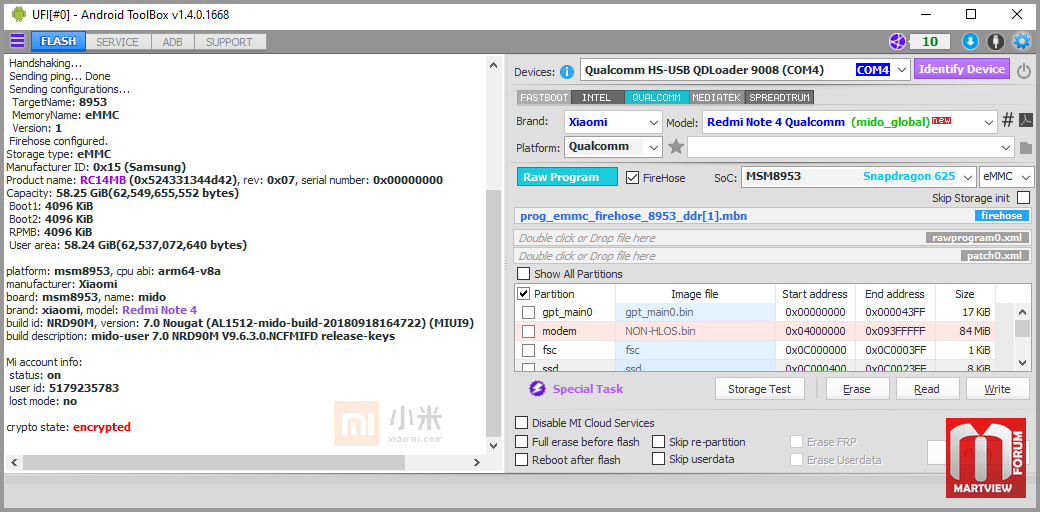1040x512 pixels.
Task: Uncheck the Partition header checkbox
Action: click(x=523, y=294)
